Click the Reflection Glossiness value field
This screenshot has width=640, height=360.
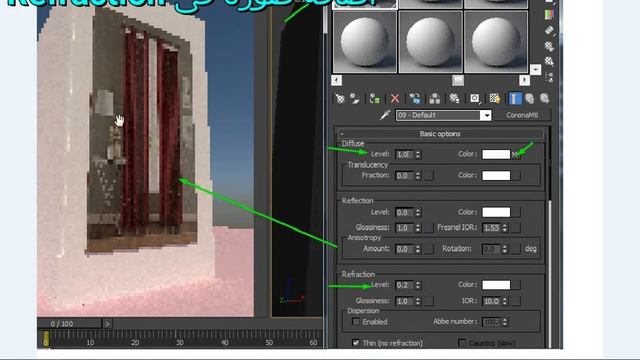[404, 228]
